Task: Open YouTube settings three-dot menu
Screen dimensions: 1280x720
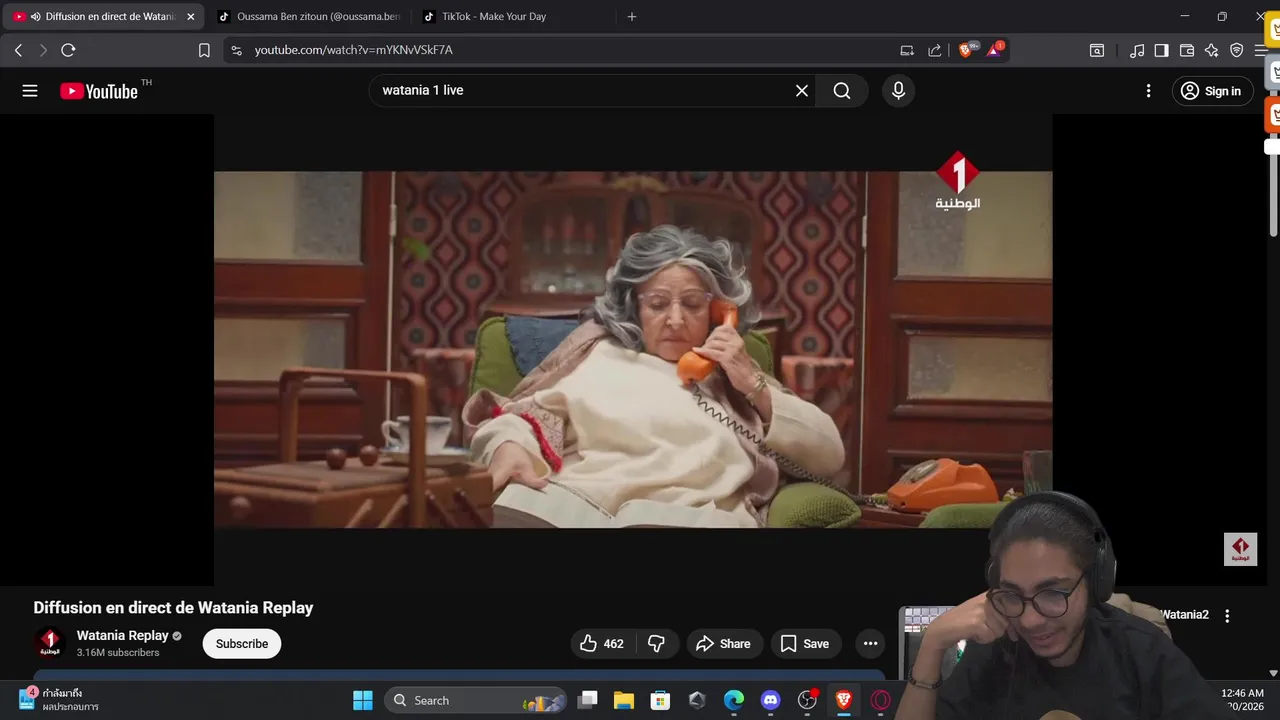Action: pyautogui.click(x=1148, y=91)
